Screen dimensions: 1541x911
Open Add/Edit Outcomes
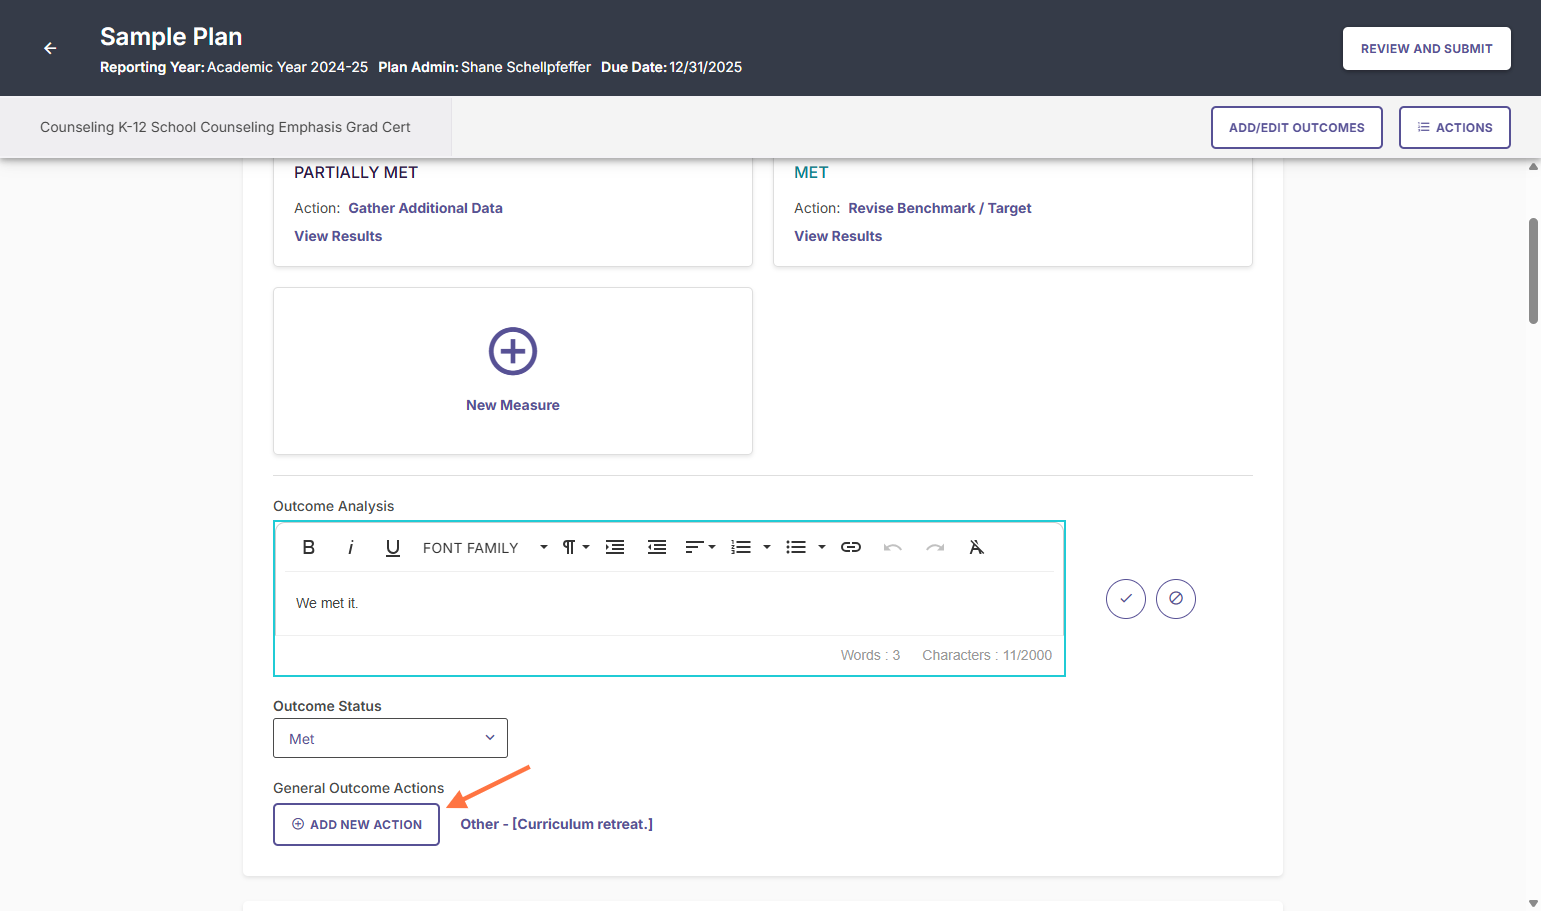pyautogui.click(x=1296, y=128)
